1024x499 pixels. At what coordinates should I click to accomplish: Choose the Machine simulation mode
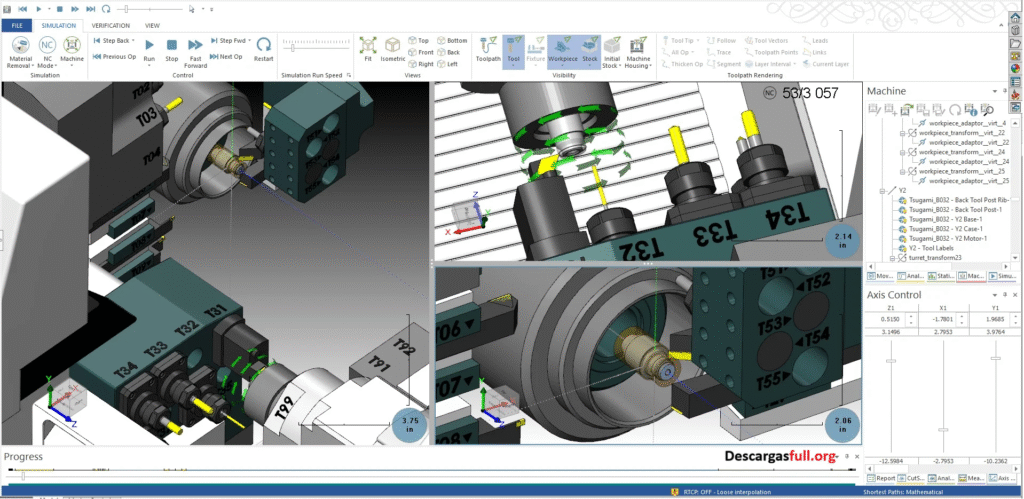(72, 51)
